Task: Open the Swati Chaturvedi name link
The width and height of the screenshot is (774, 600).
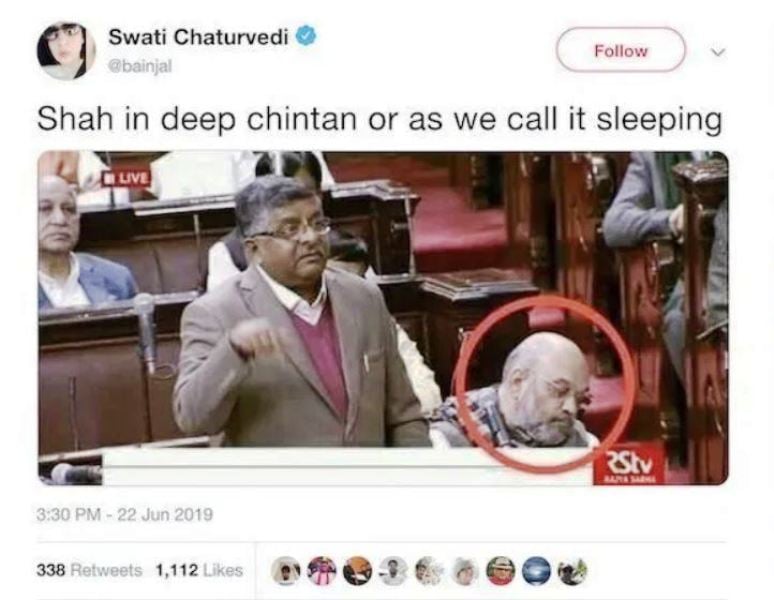Action: (198, 37)
